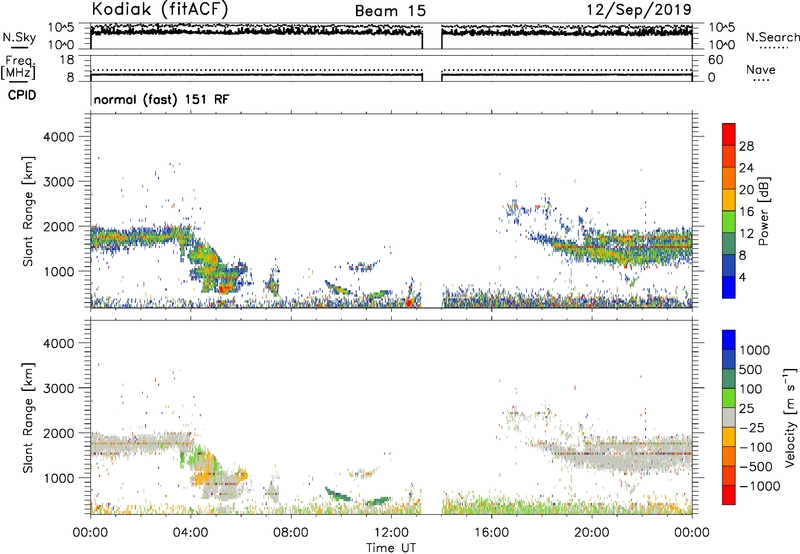This screenshot has height=554, width=800.
Task: Click the '1000' Velocity scale value
Action: (754, 350)
